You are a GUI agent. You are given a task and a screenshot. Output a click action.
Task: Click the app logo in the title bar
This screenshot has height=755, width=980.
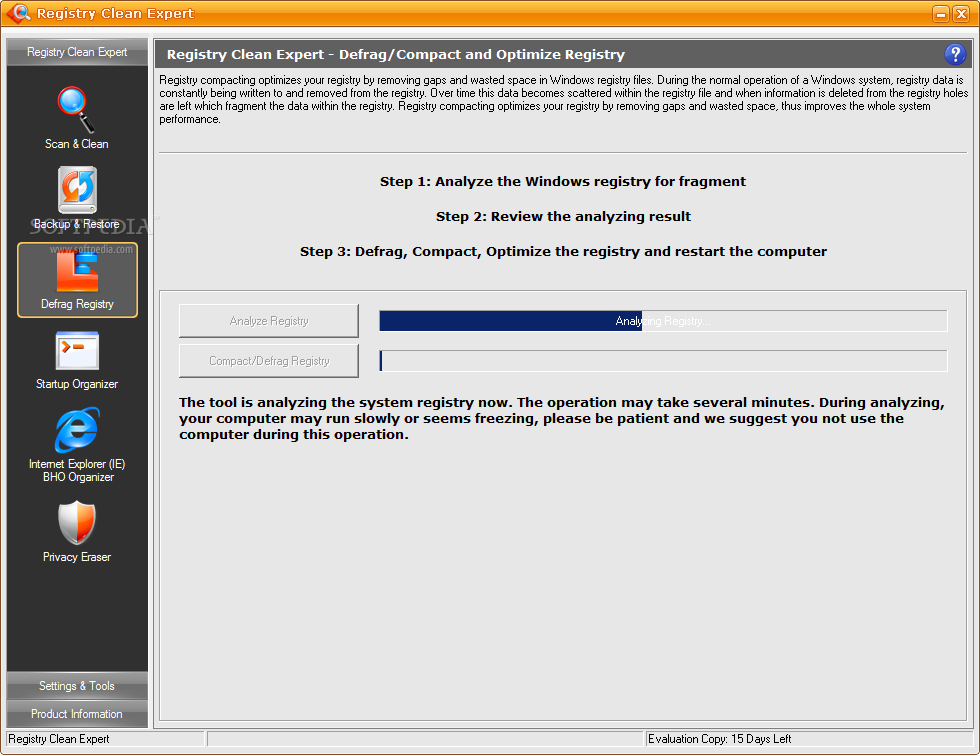click(x=18, y=12)
